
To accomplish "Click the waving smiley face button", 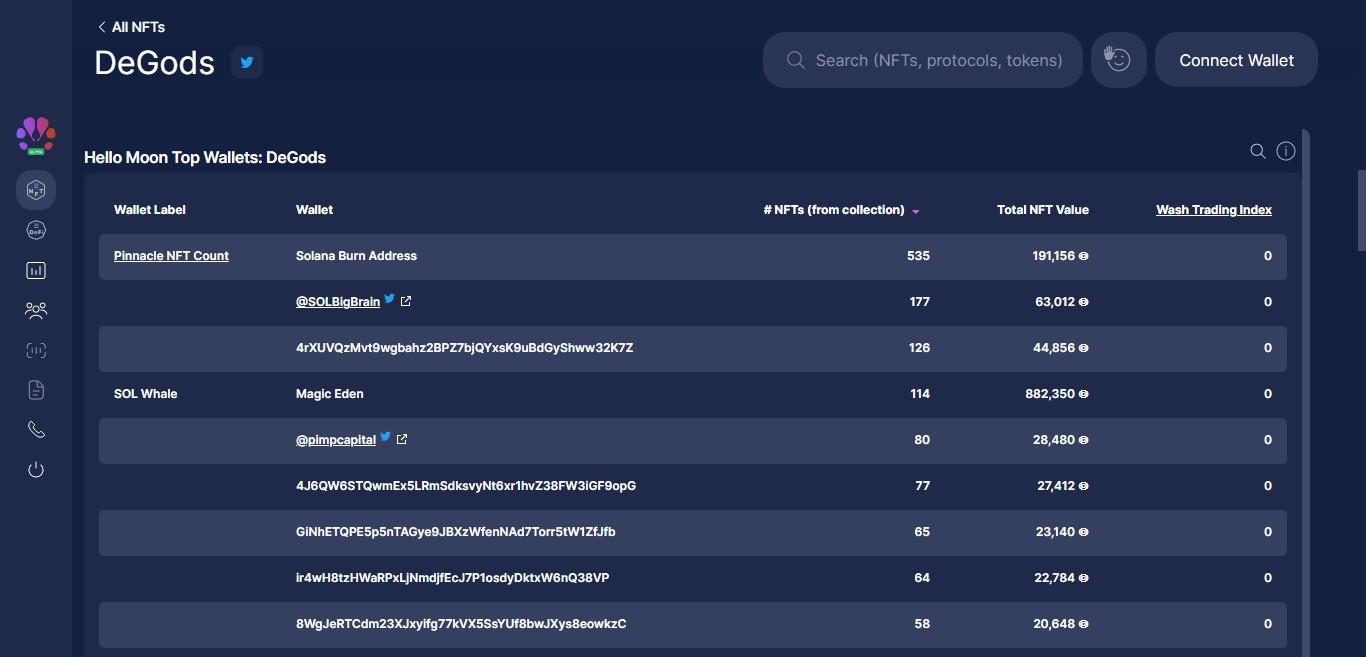I will 1118,60.
